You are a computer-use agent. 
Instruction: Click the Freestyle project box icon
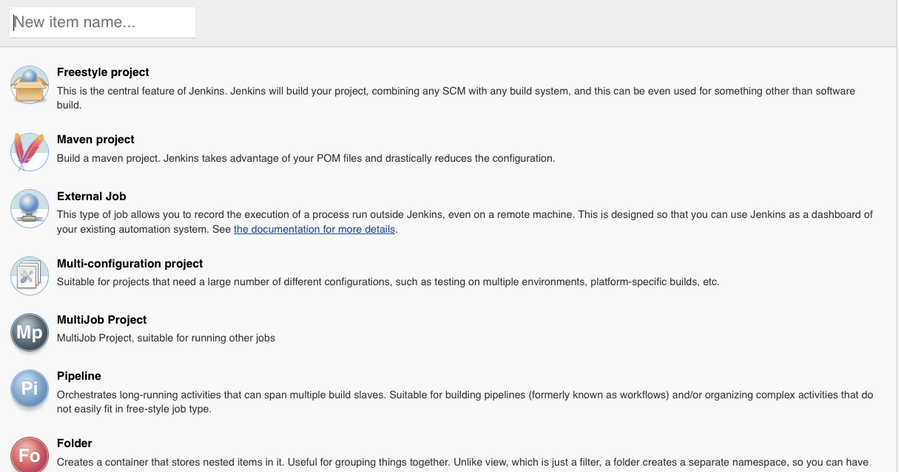(29, 85)
